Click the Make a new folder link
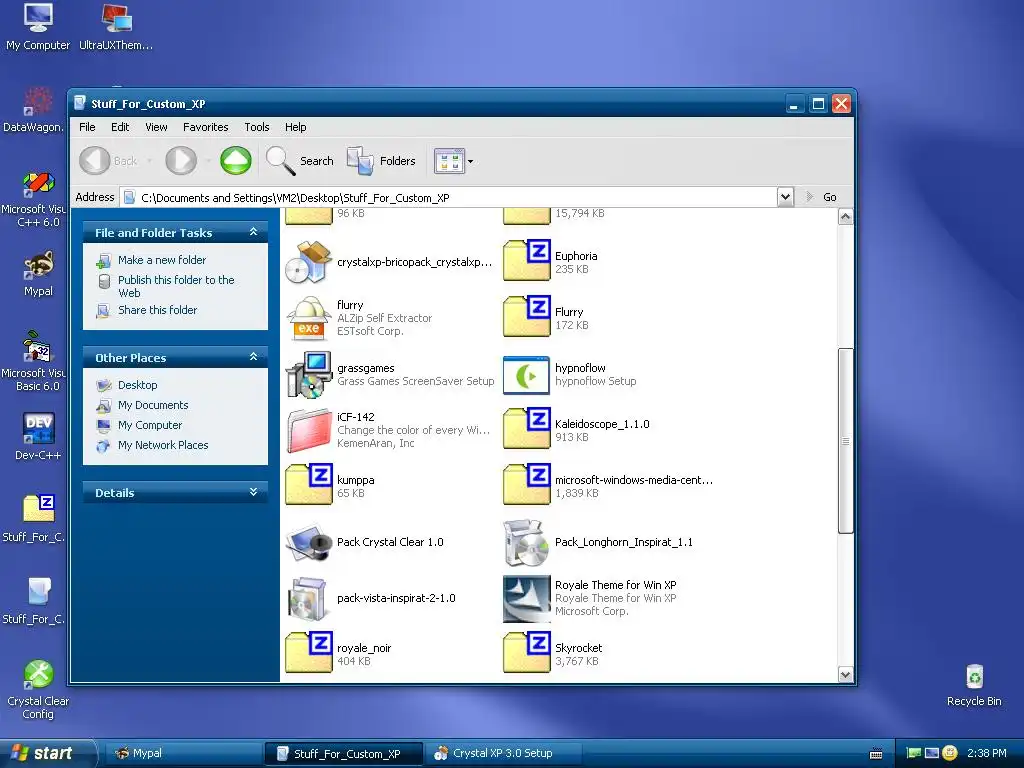 pos(162,260)
